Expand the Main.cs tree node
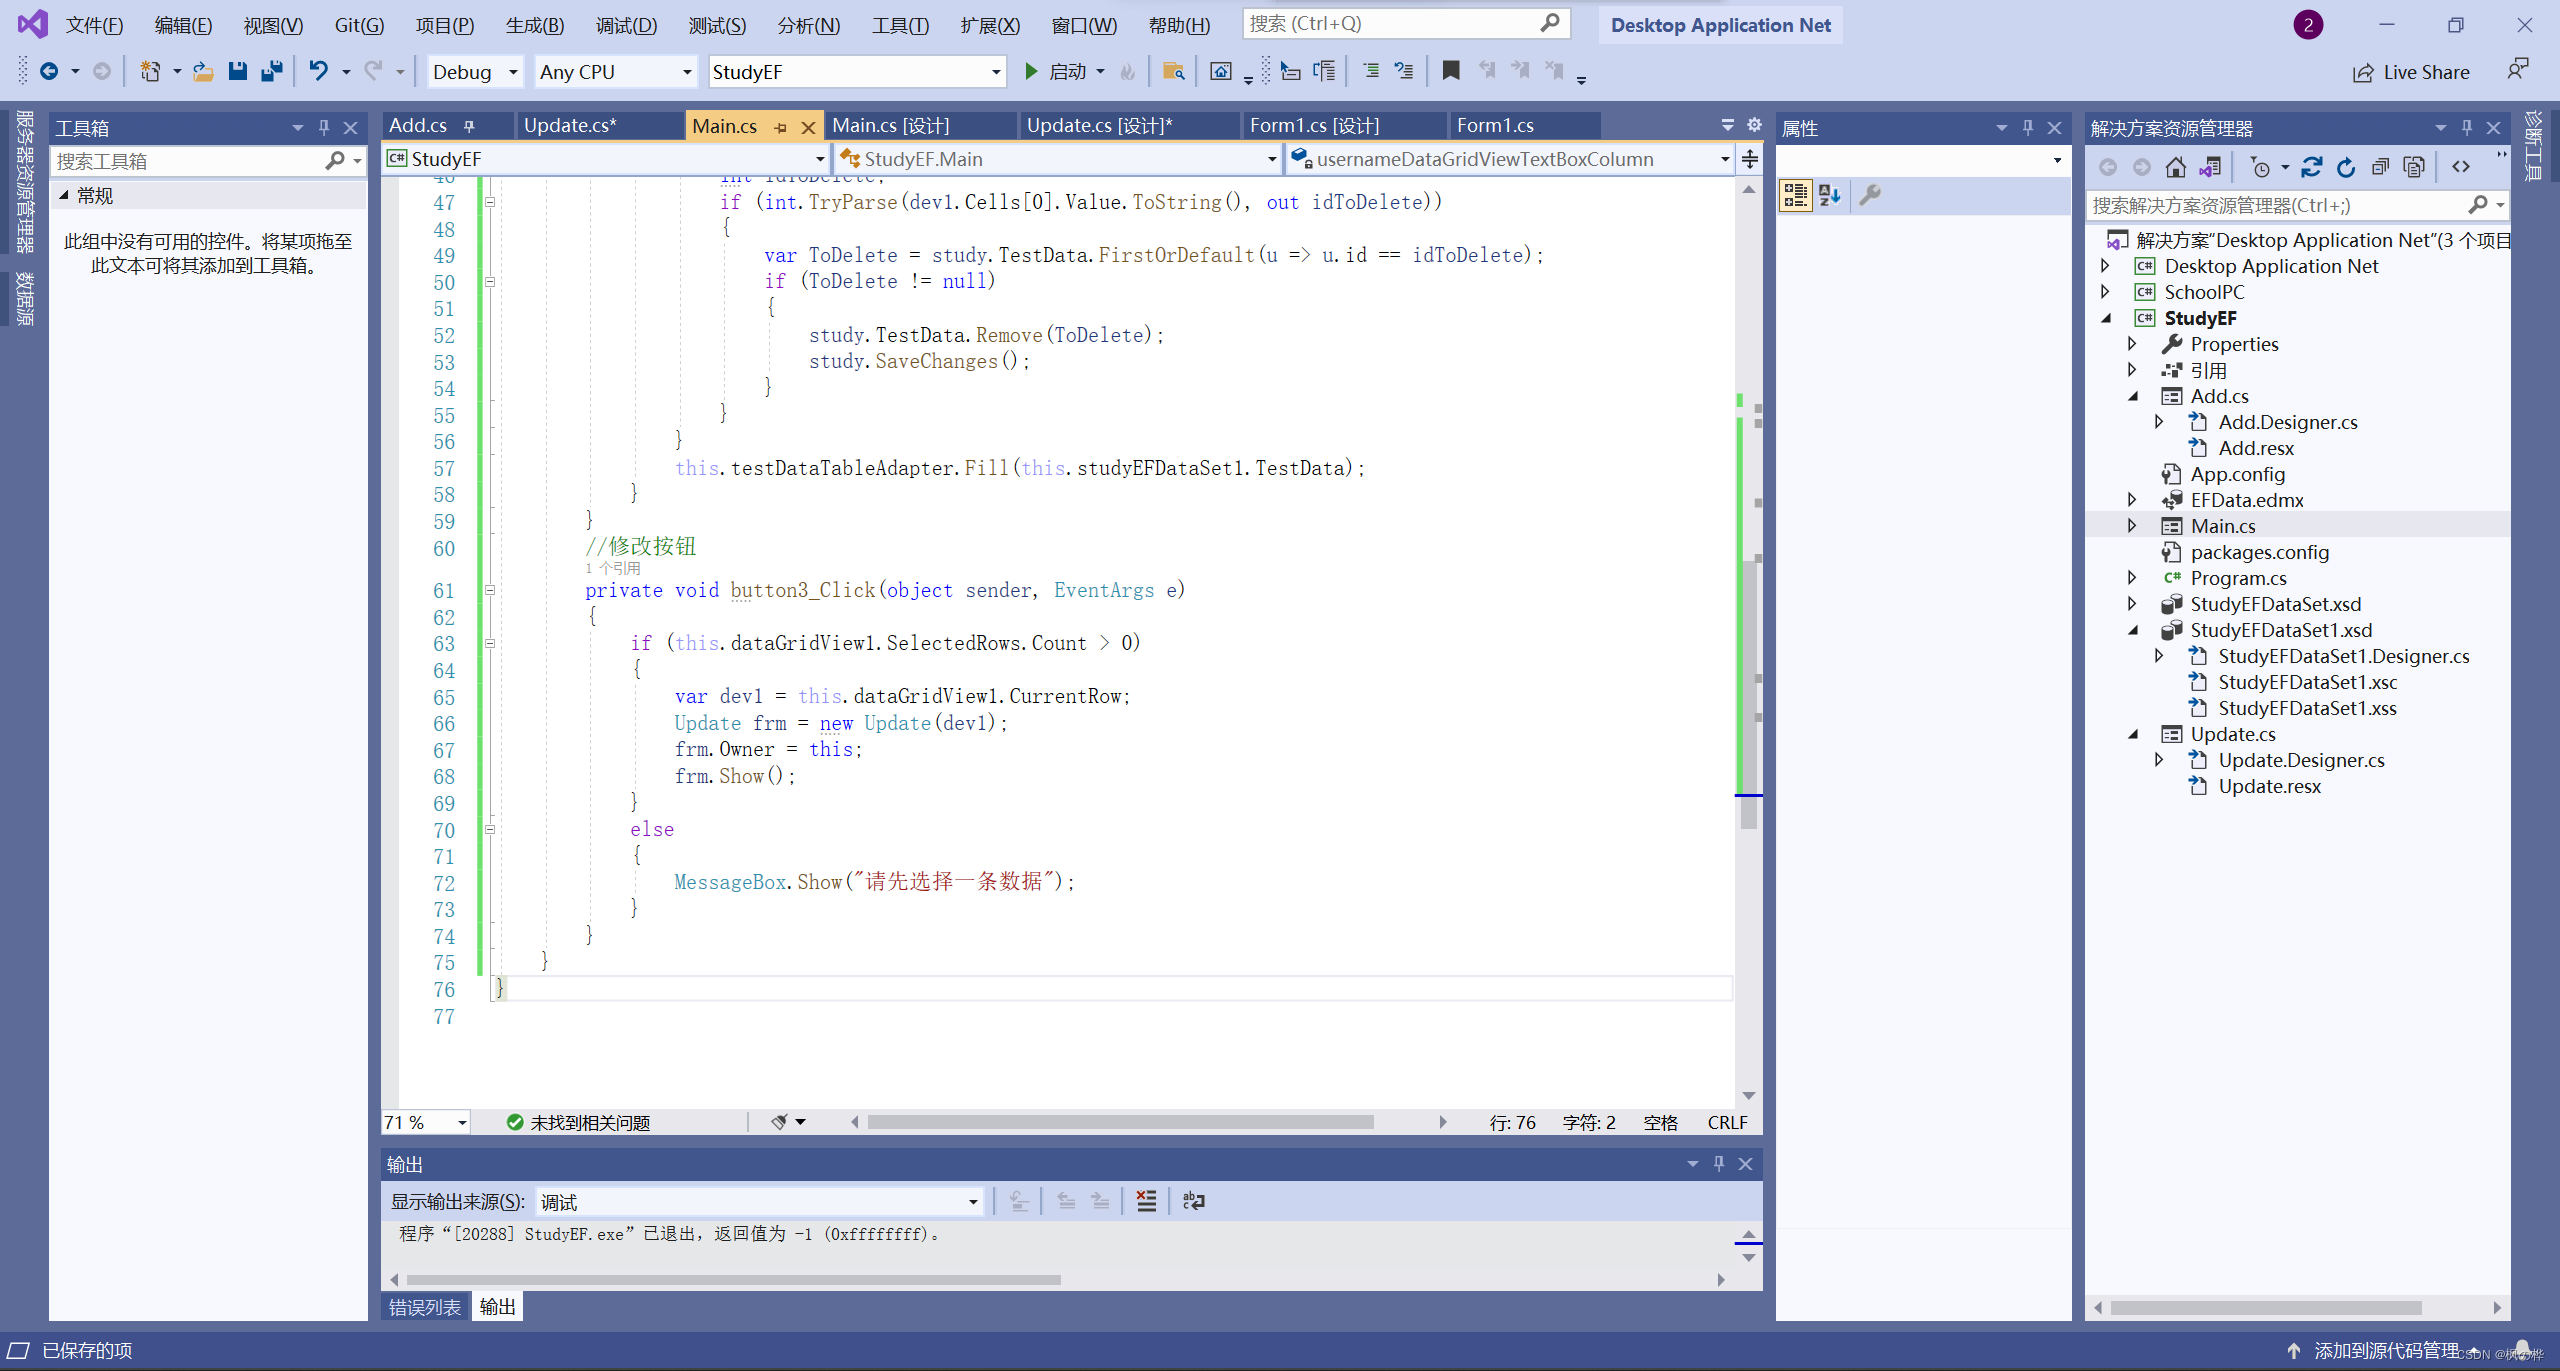 2131,526
